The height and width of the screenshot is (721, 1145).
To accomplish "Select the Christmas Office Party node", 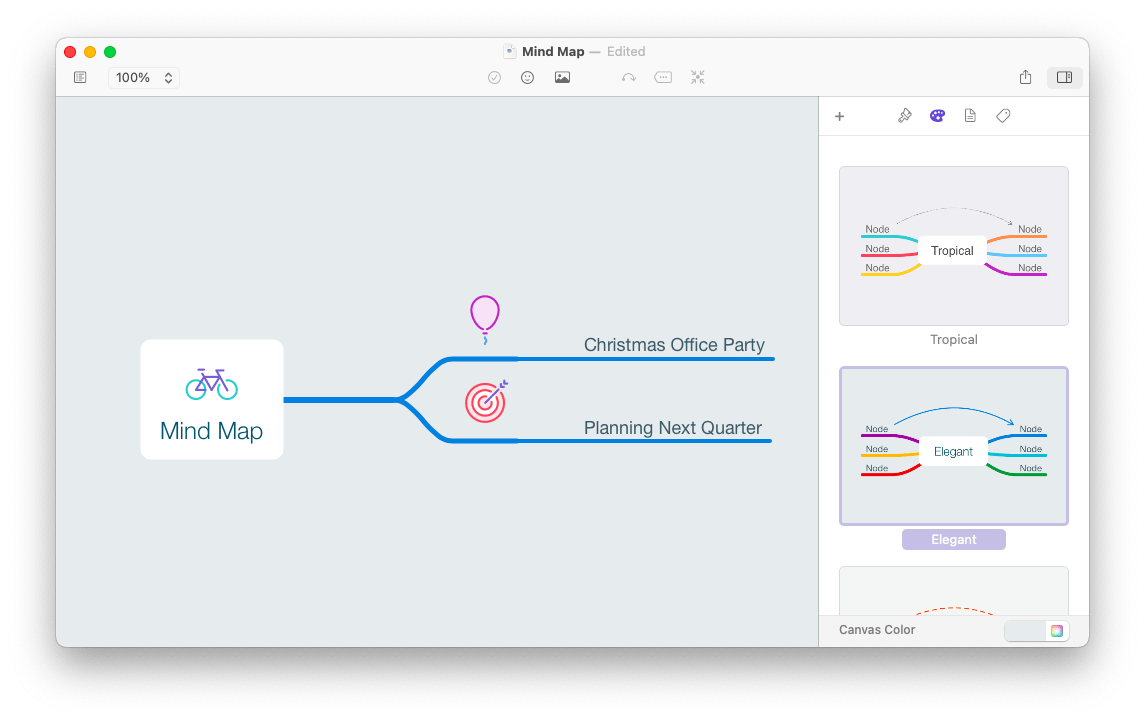I will pos(676,344).
